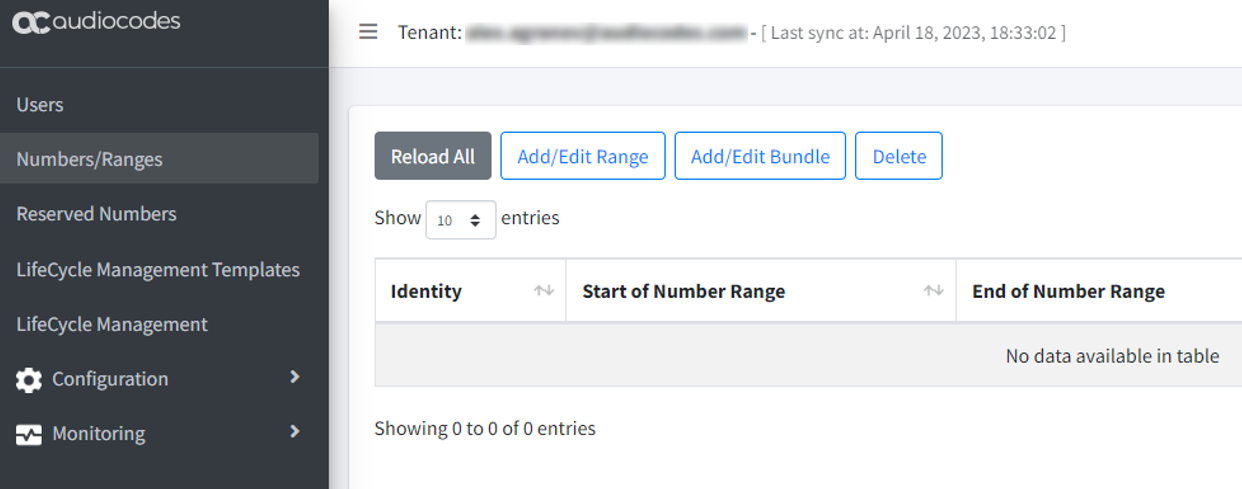Click the Monitoring pulse icon
The height and width of the screenshot is (489, 1242).
29,435
